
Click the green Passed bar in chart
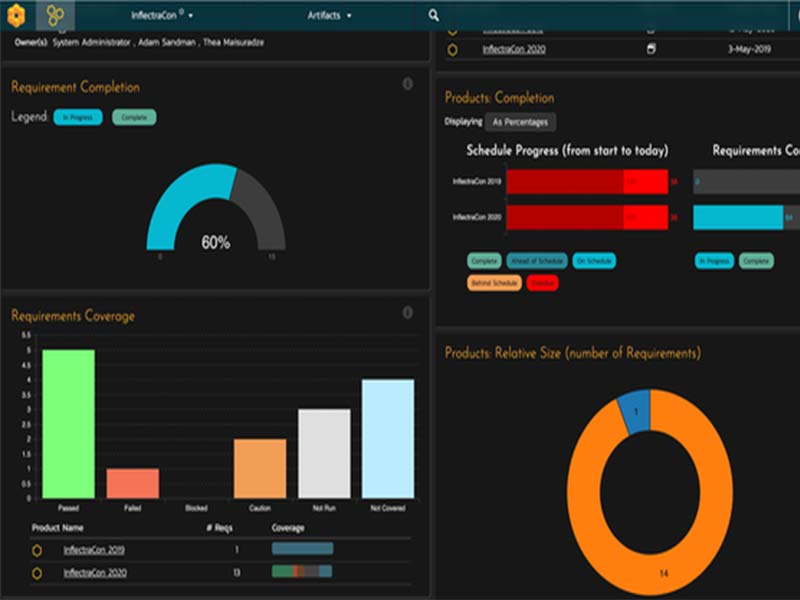(x=68, y=424)
